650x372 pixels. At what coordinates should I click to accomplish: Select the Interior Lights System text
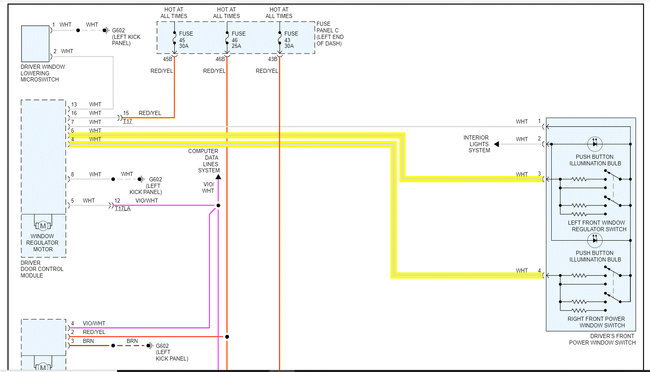[477, 144]
